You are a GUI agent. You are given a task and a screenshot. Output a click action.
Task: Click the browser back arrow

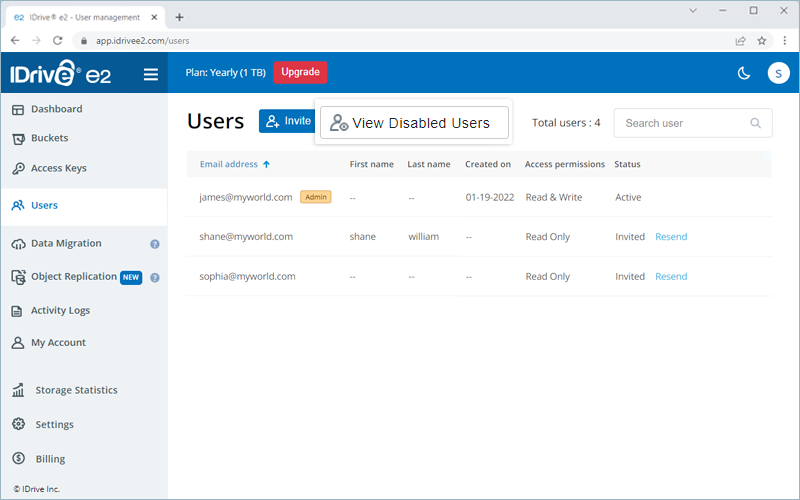click(15, 40)
